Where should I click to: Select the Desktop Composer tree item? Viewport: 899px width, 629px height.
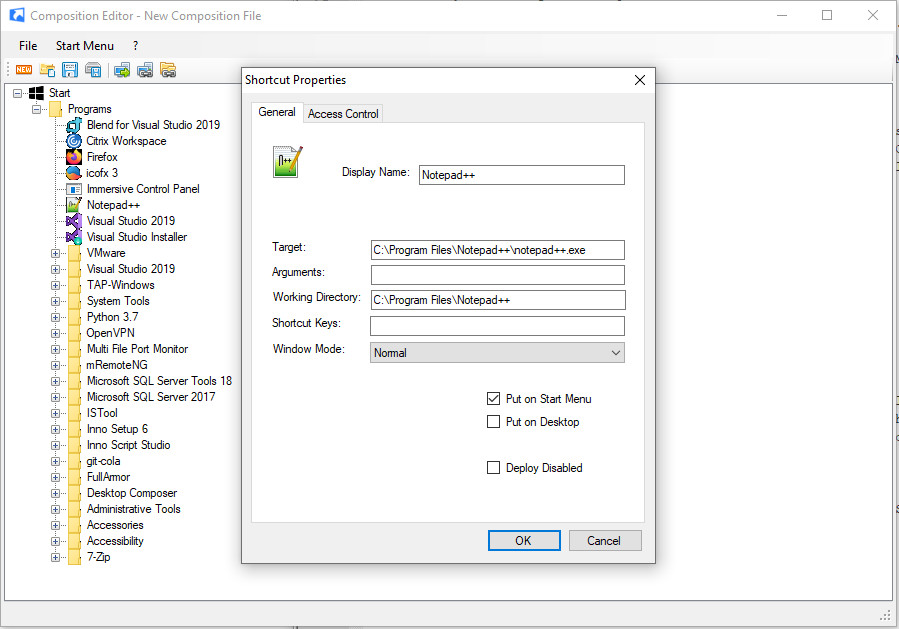[x=132, y=493]
